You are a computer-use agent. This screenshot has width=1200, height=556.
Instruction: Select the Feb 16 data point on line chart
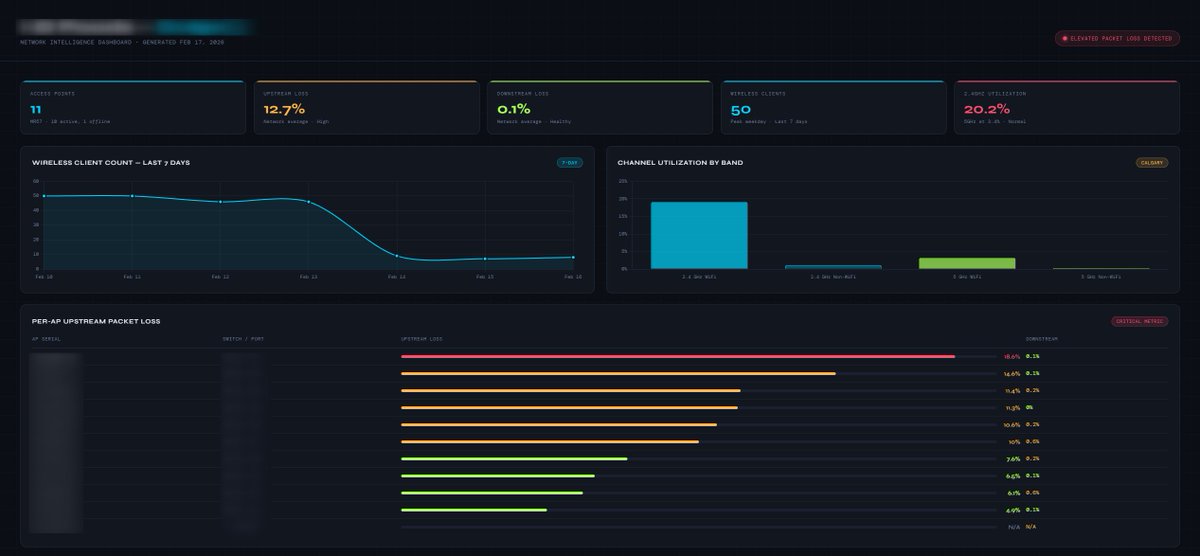573,257
